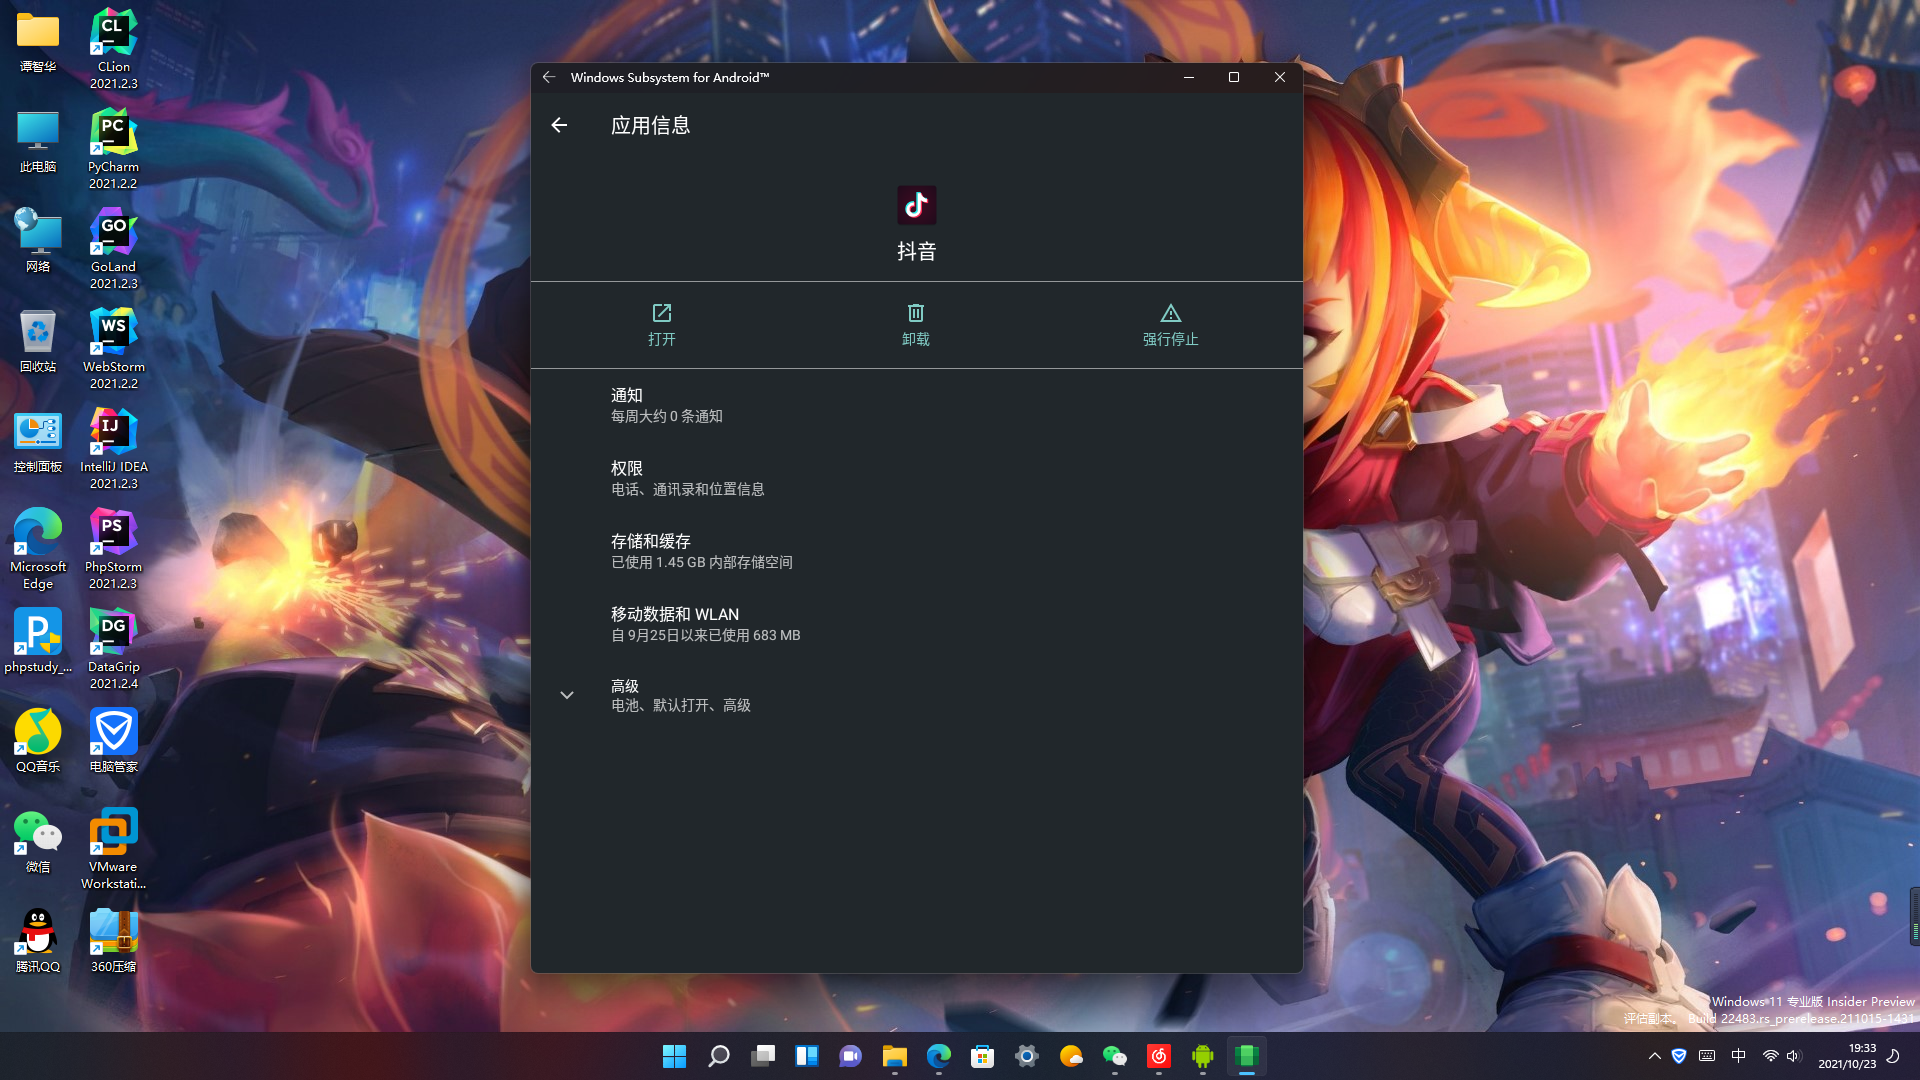Viewport: 1920px width, 1080px height.
Task: Click the 抖音 app icon
Action: (916, 205)
